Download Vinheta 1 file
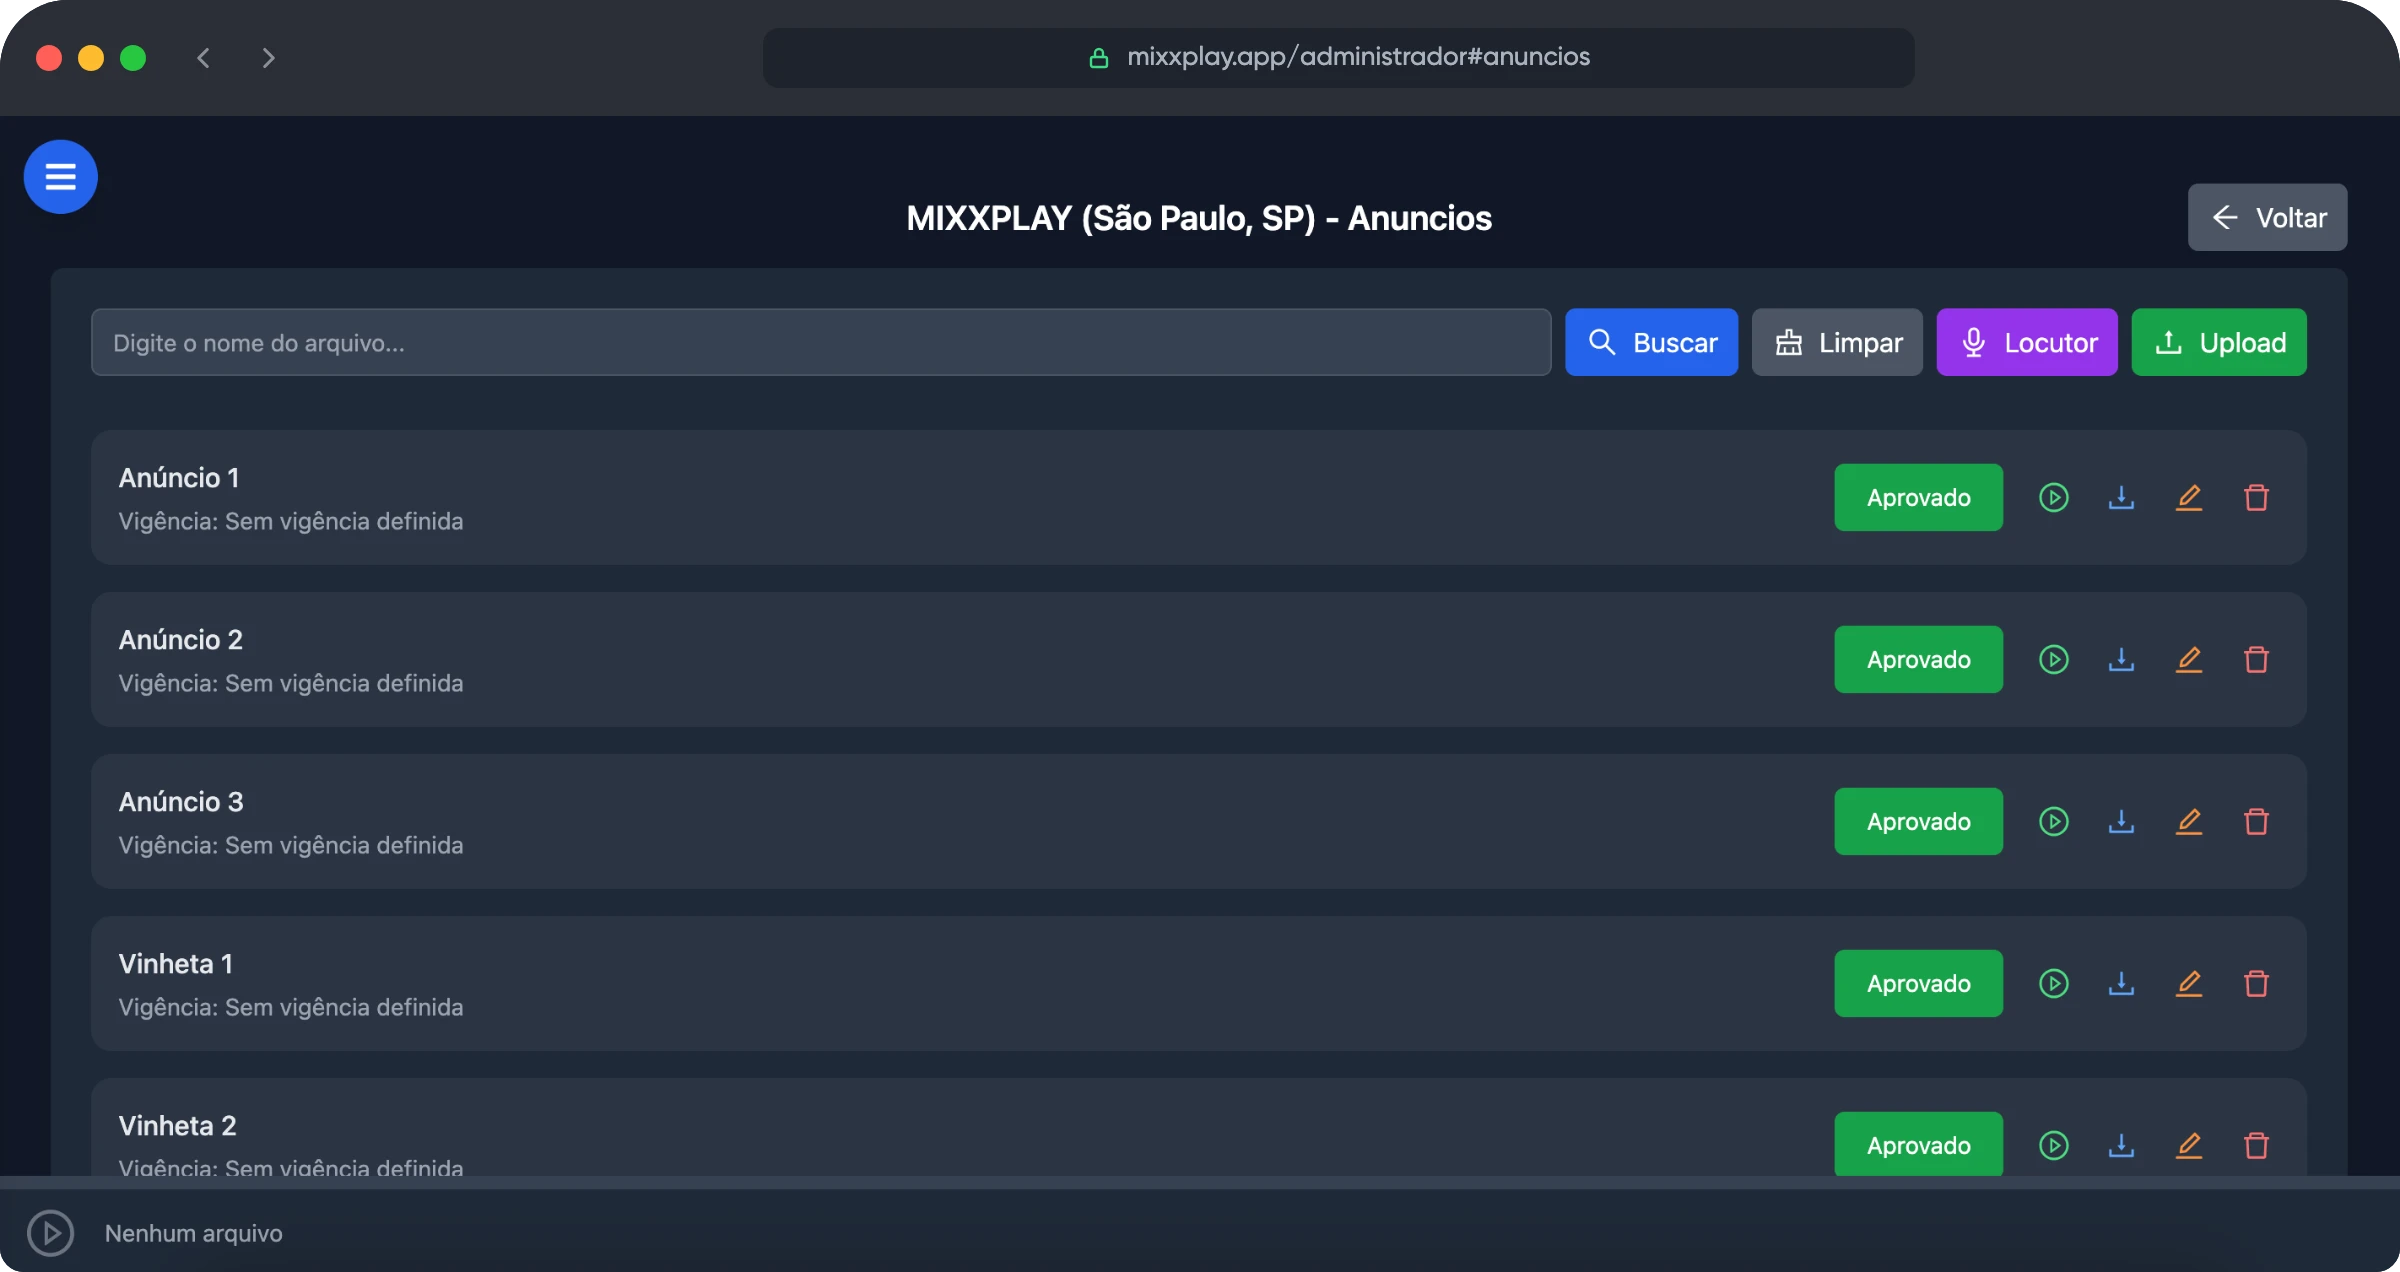The width and height of the screenshot is (2400, 1272). pyautogui.click(x=2121, y=983)
